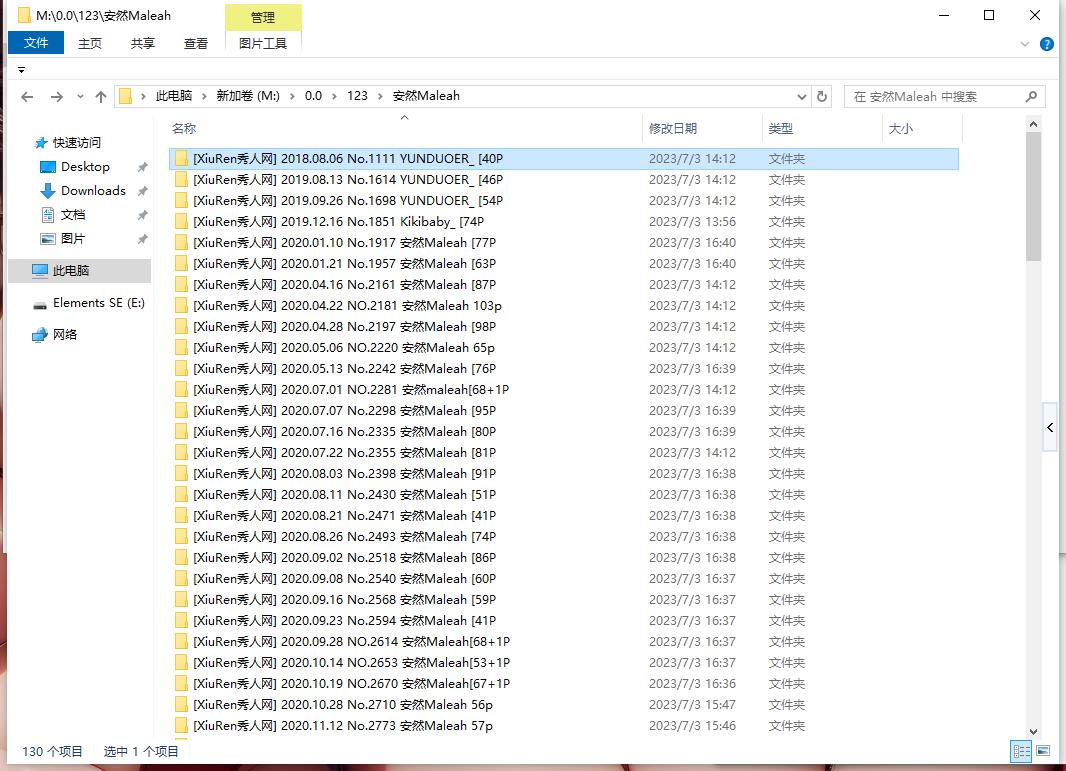Click the pin icon beside Downloads
The image size is (1066, 771).
pyautogui.click(x=142, y=191)
